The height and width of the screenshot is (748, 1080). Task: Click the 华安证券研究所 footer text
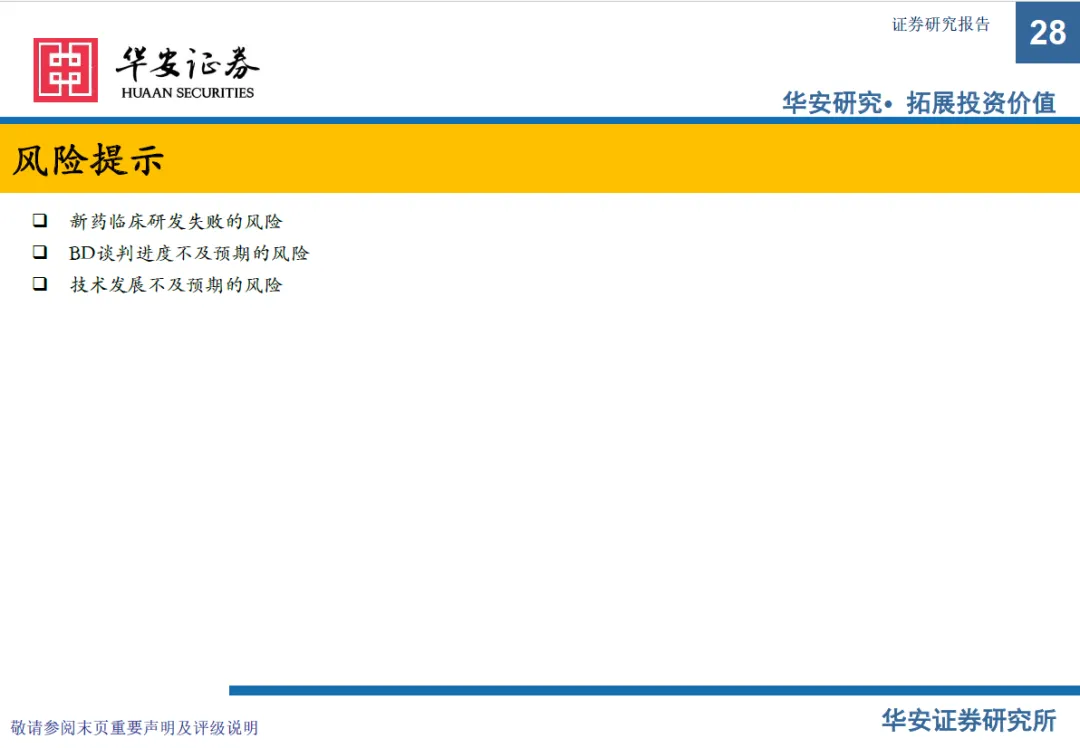point(968,720)
